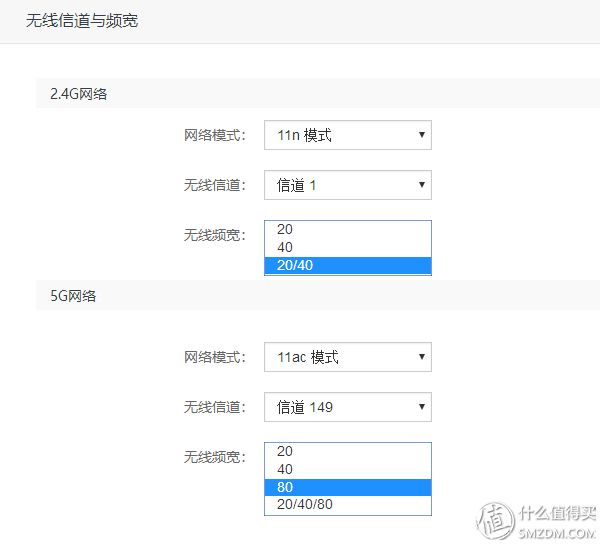
Task: Choose 20/40 in the 2.4G bandwidth list
Action: tap(348, 265)
